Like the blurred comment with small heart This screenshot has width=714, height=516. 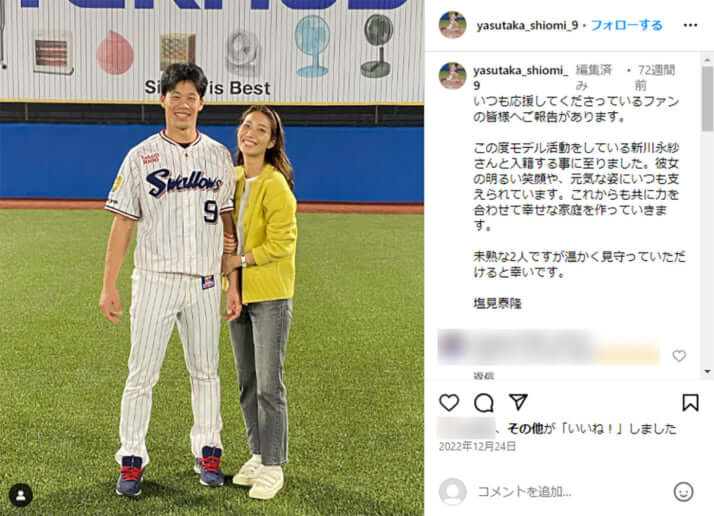tap(679, 356)
